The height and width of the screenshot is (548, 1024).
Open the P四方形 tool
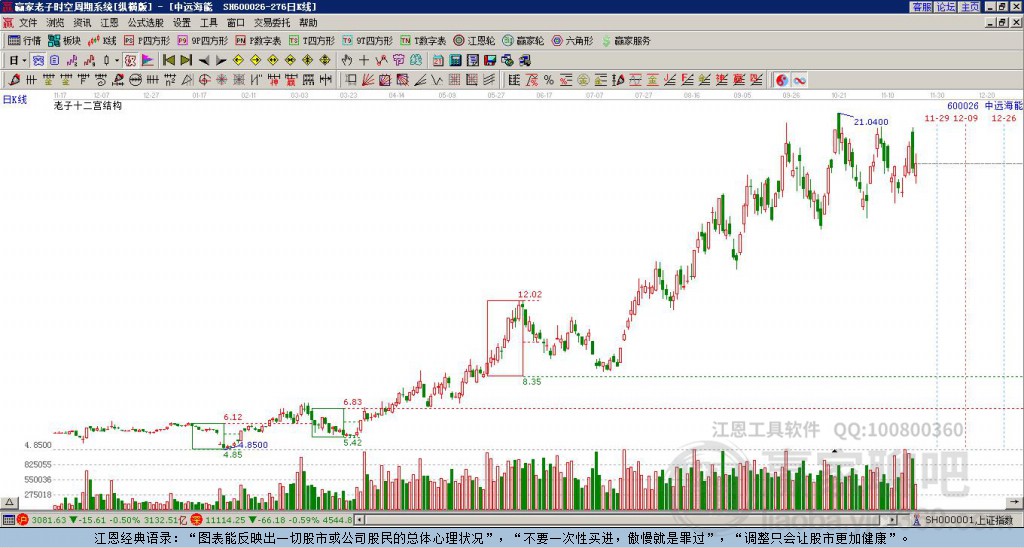point(147,40)
